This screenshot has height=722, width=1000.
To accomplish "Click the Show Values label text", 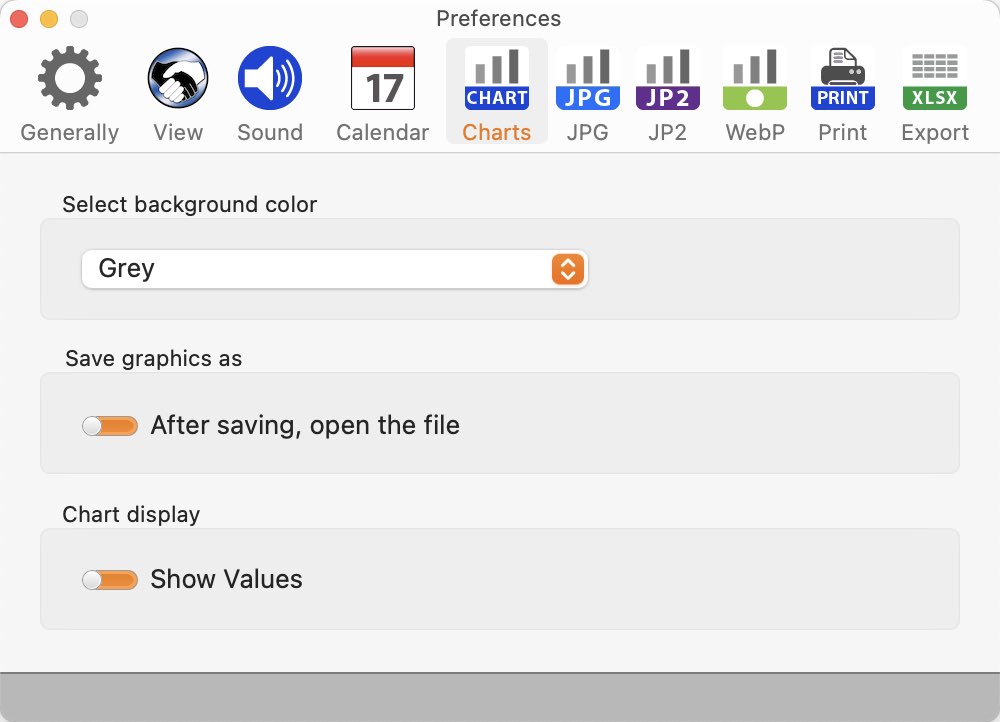I will (x=226, y=579).
